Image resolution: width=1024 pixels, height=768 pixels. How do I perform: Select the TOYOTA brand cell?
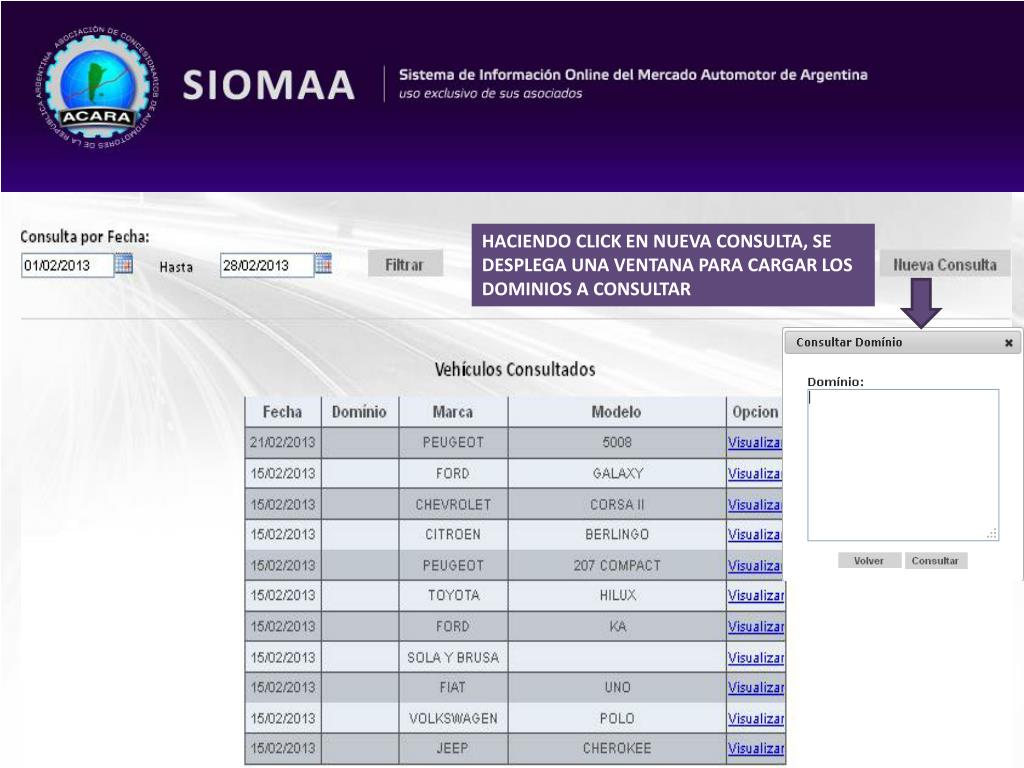point(453,596)
